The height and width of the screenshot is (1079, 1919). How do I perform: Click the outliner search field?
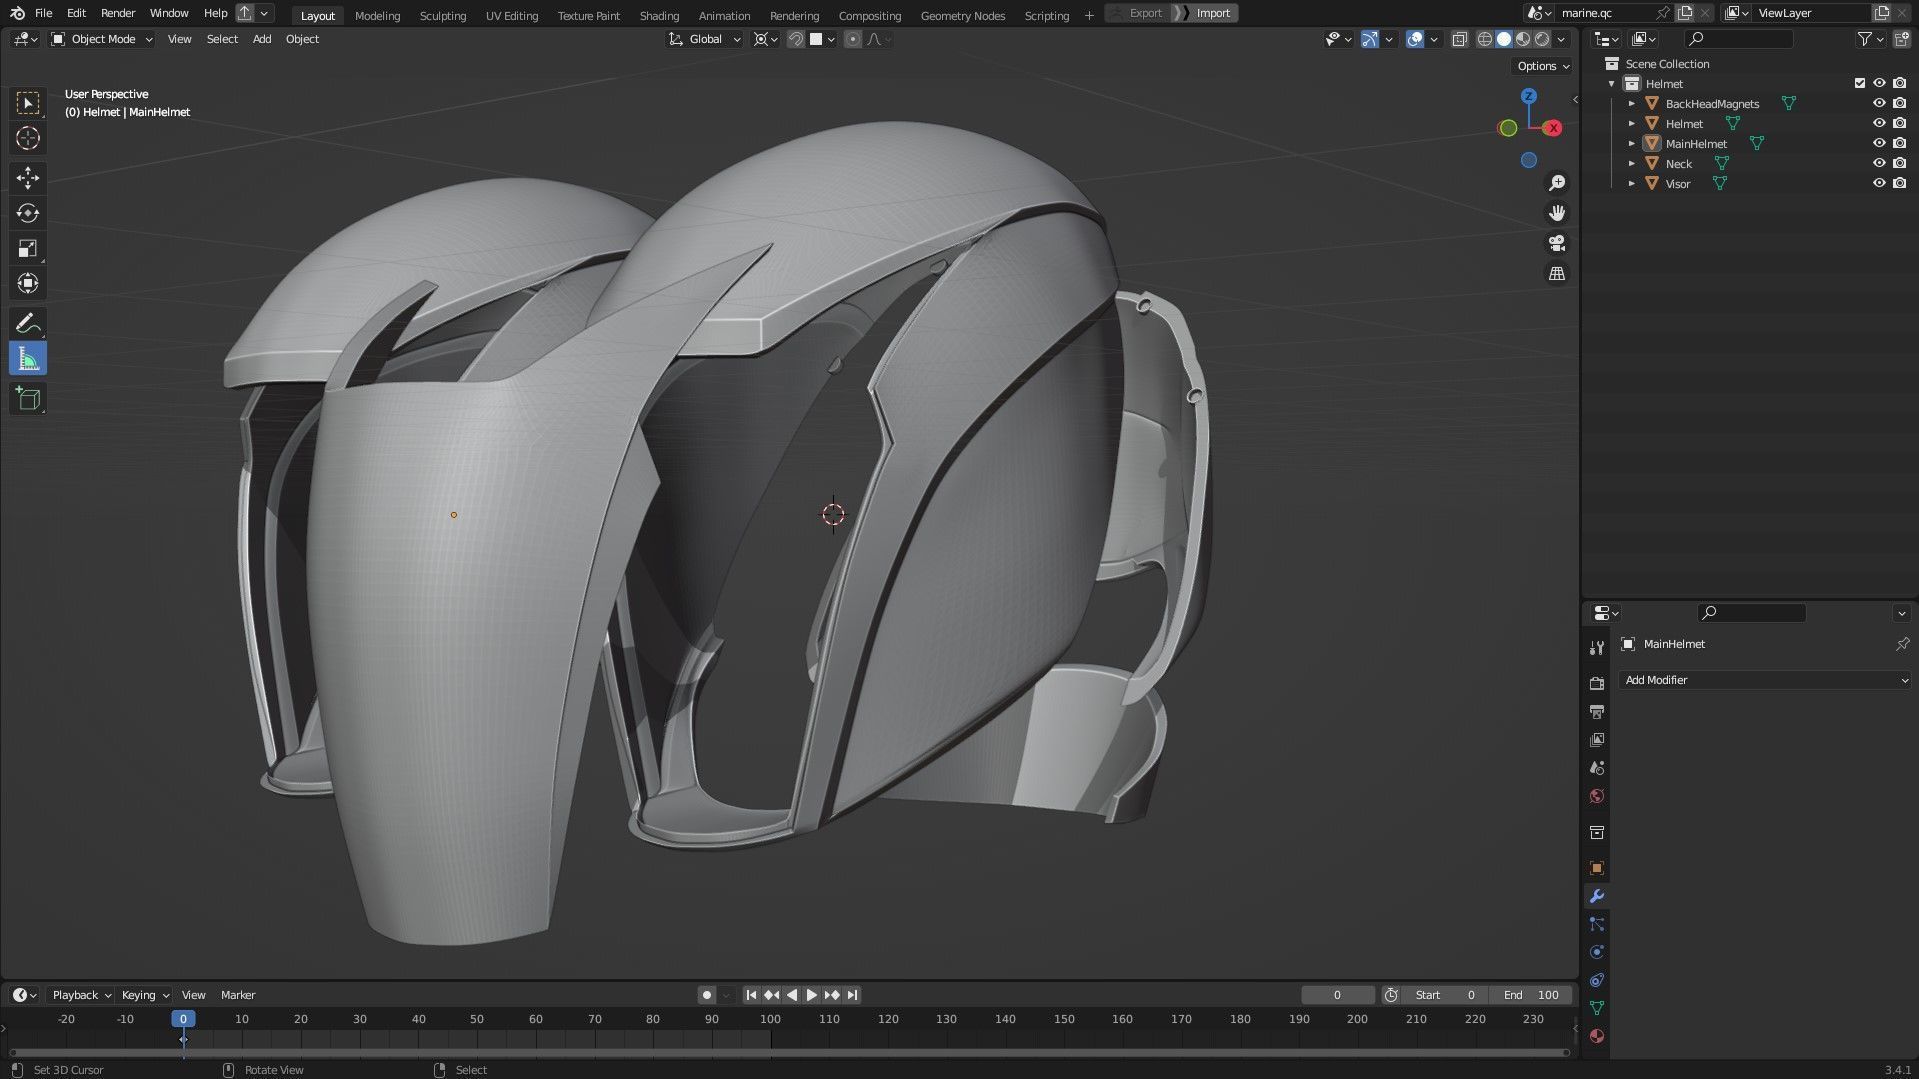1738,39
